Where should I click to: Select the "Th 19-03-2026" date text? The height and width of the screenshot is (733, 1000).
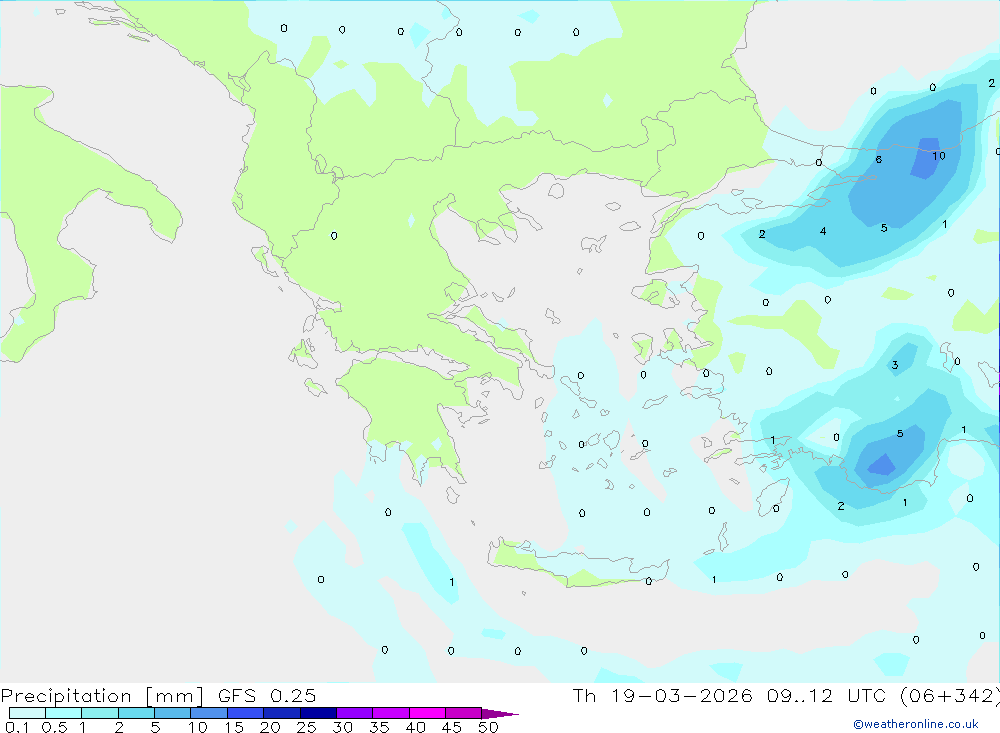pyautogui.click(x=662, y=695)
